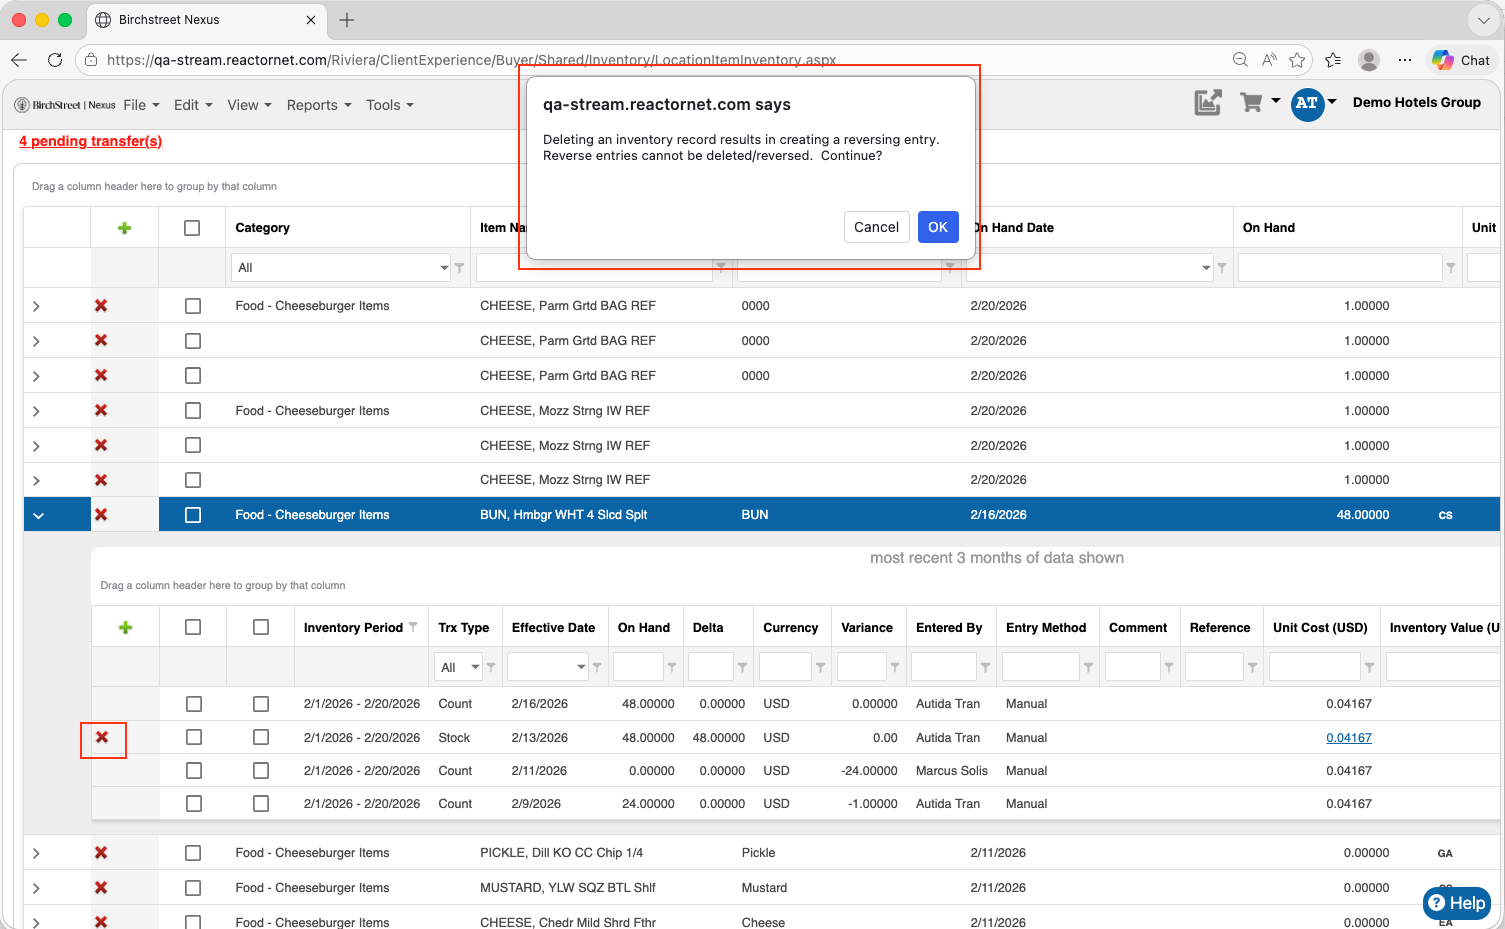Screen dimensions: 1505x929
Task: Click the Inventory Period header filter icon
Action: click(413, 627)
